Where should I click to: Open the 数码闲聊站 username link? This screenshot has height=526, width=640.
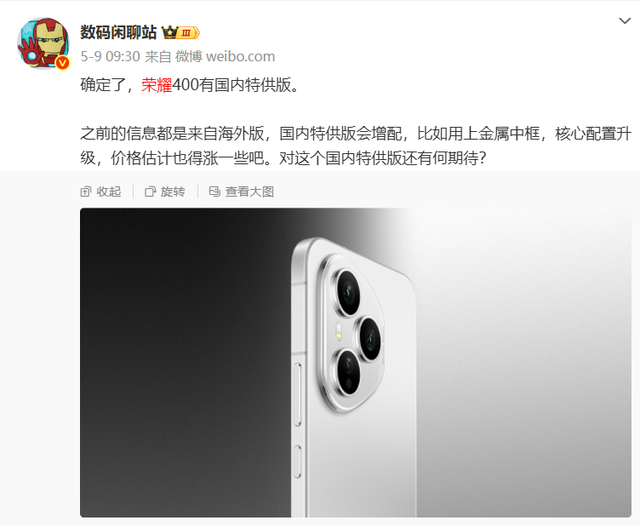(x=118, y=32)
